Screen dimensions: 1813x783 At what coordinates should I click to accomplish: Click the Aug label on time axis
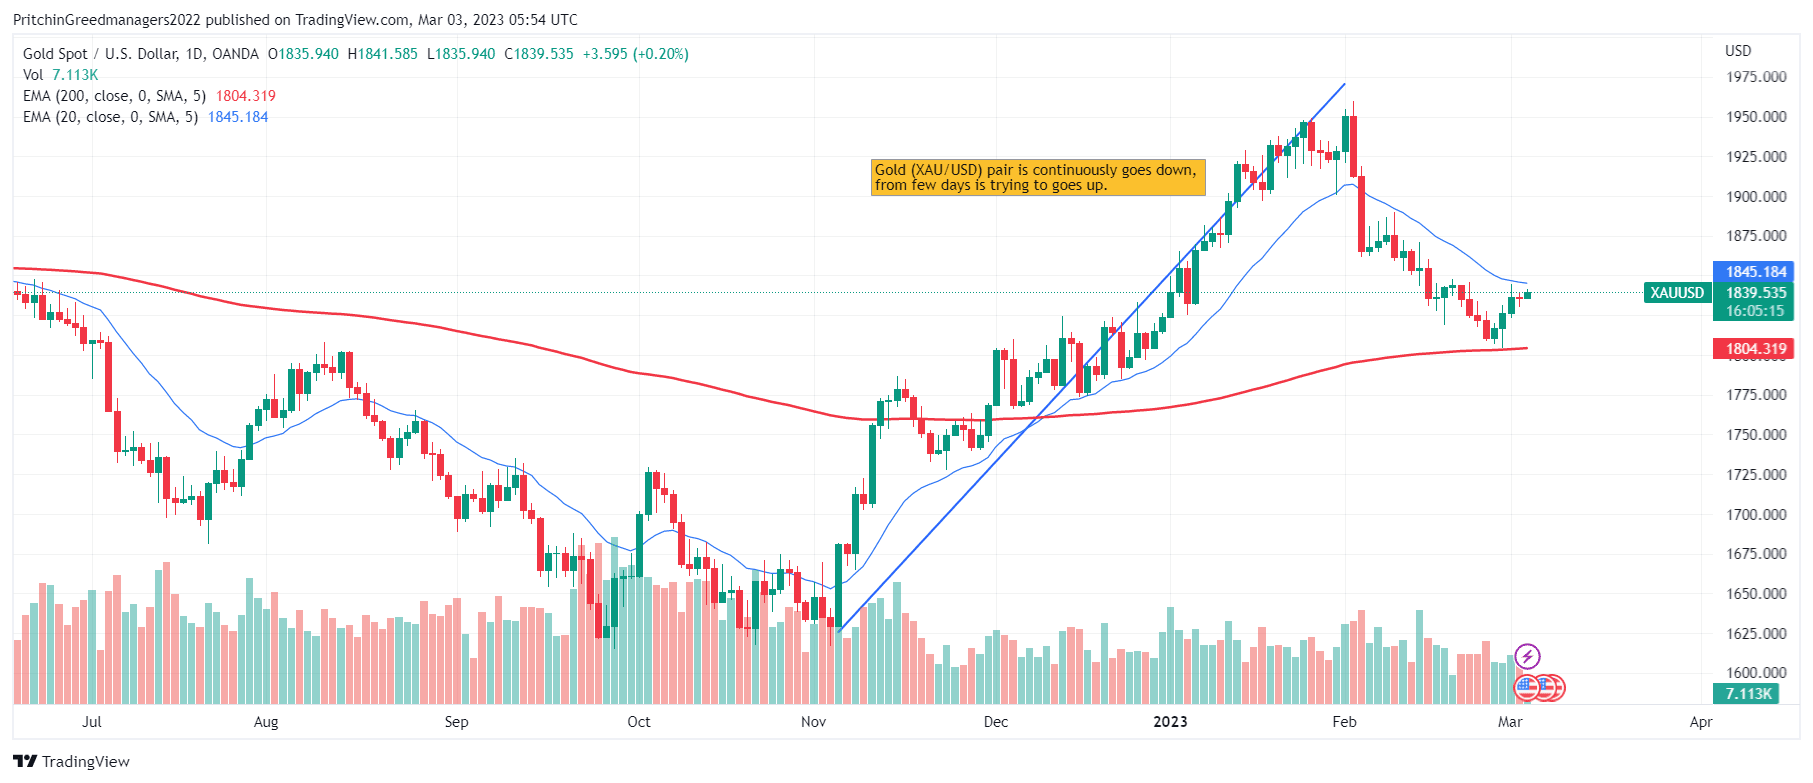tap(266, 722)
